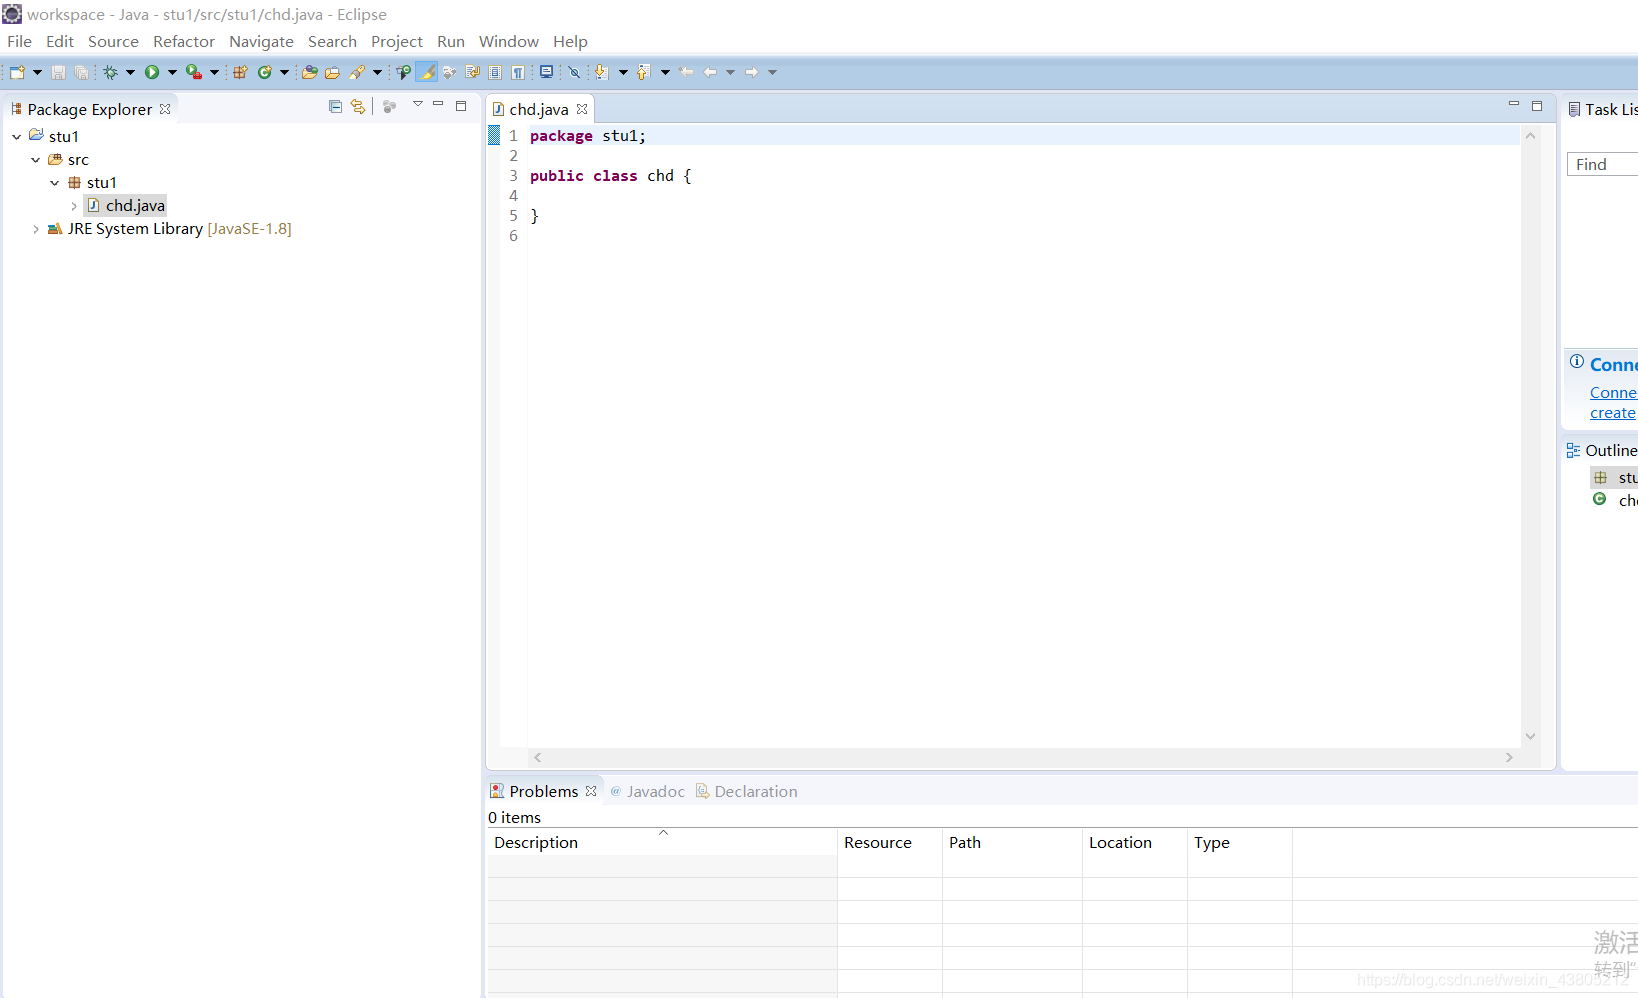Open the Window menu
1638x998 pixels.
[x=508, y=41]
